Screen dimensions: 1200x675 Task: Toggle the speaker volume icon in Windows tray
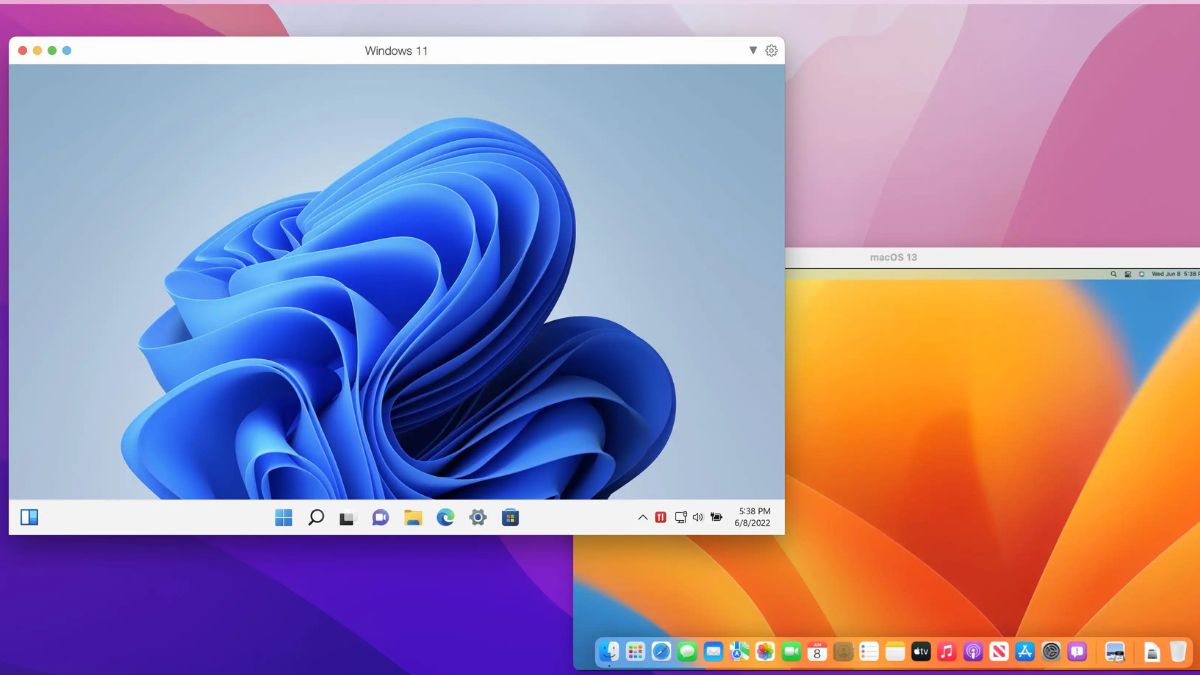click(698, 517)
